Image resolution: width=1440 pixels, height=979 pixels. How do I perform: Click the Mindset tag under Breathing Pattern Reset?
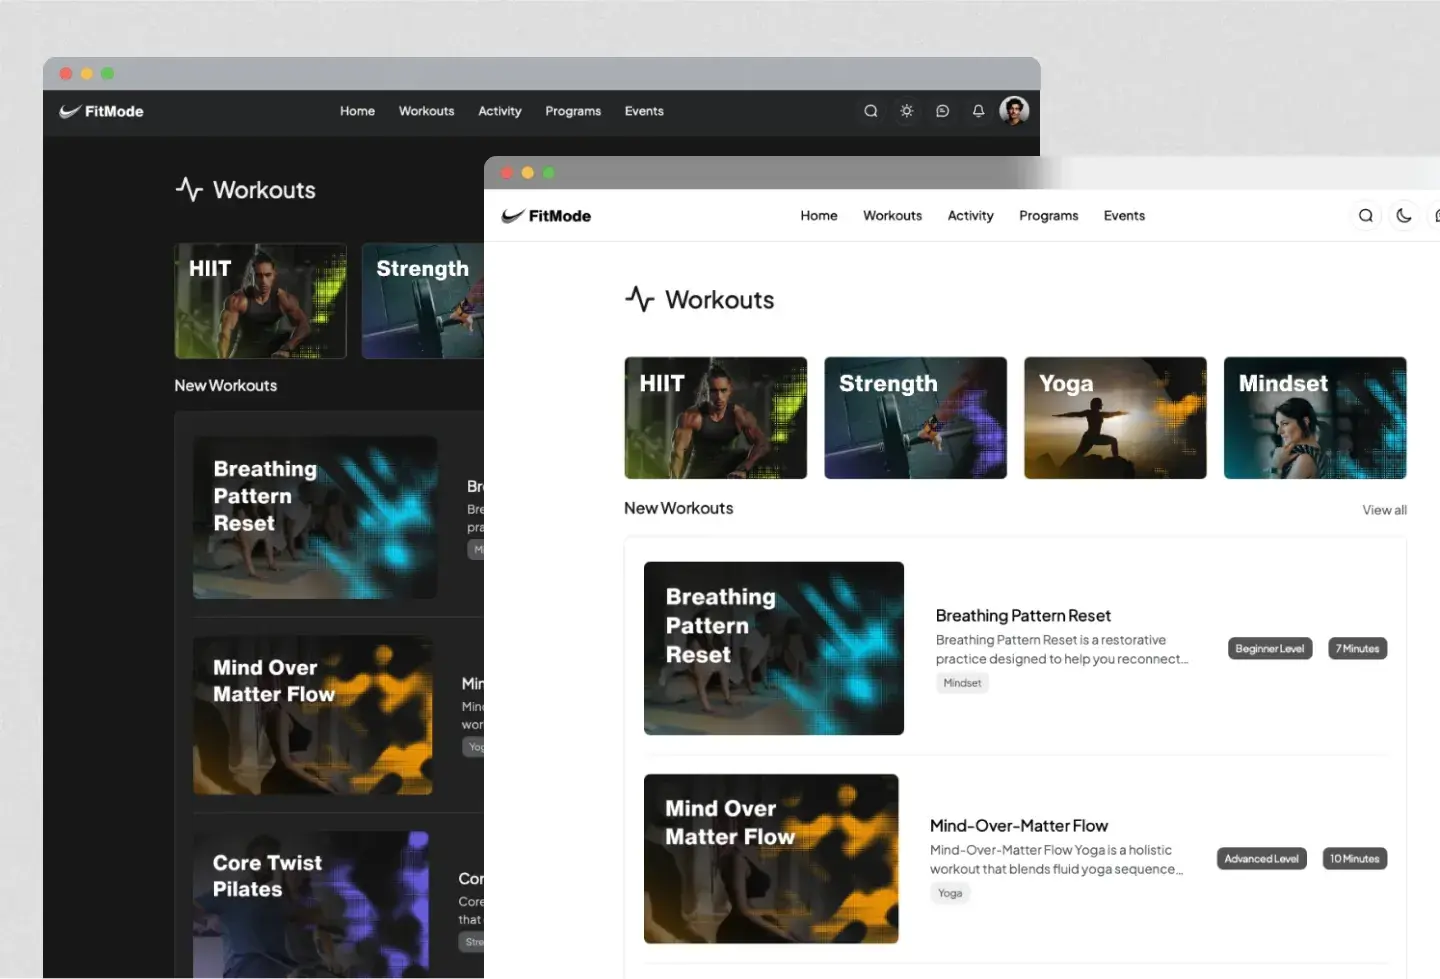962,683
